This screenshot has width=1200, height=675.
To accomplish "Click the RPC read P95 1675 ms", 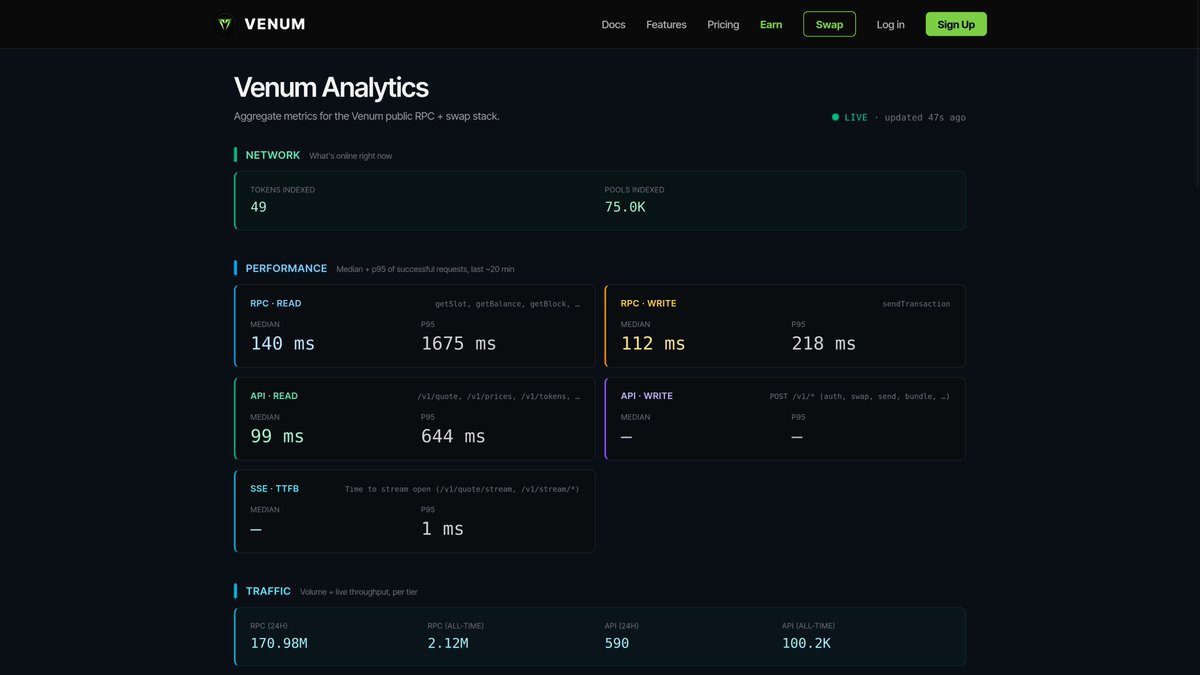I will (x=459, y=343).
